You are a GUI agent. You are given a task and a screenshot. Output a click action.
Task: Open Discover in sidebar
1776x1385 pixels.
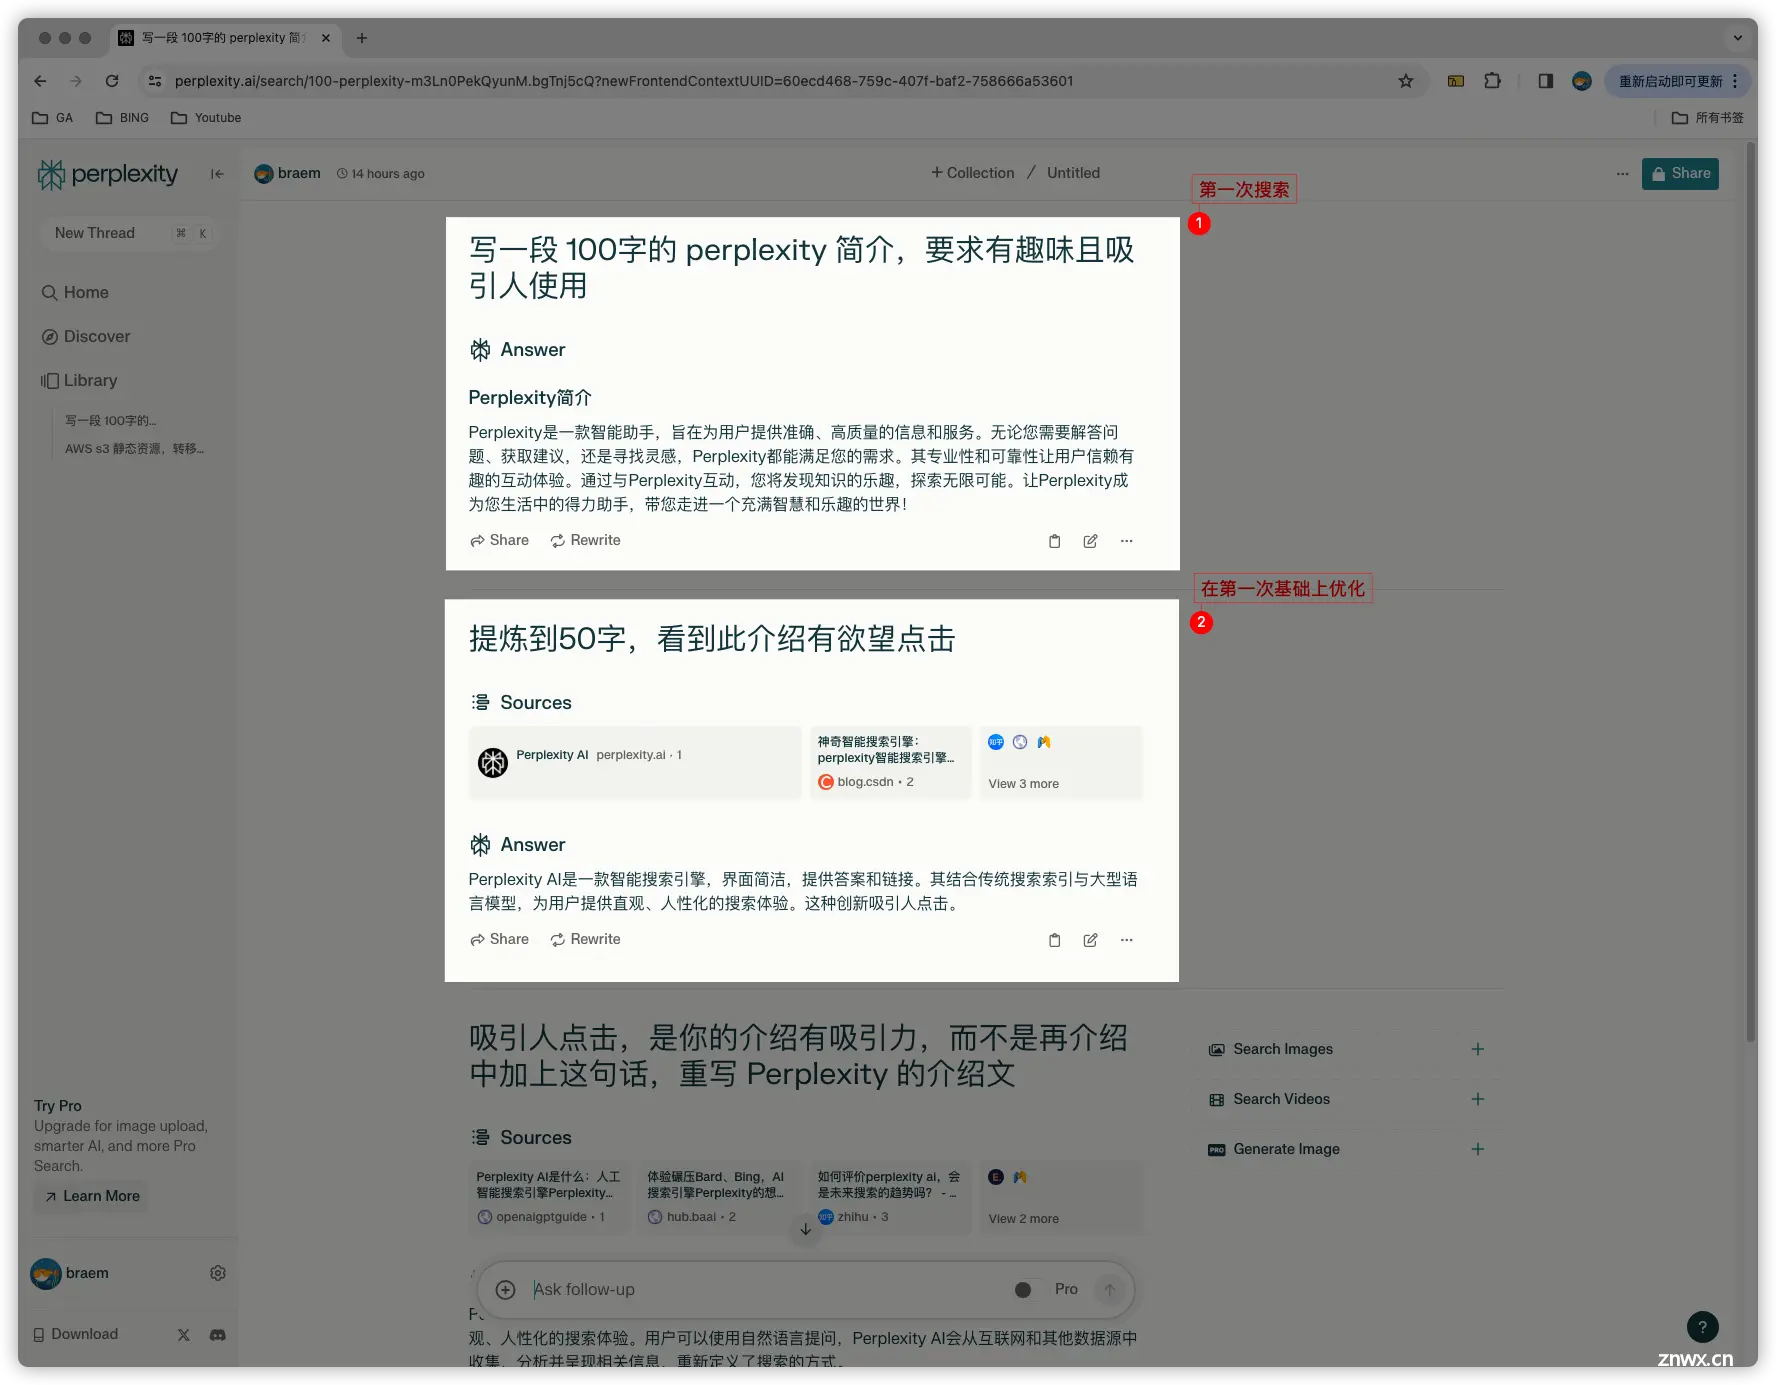click(x=86, y=336)
